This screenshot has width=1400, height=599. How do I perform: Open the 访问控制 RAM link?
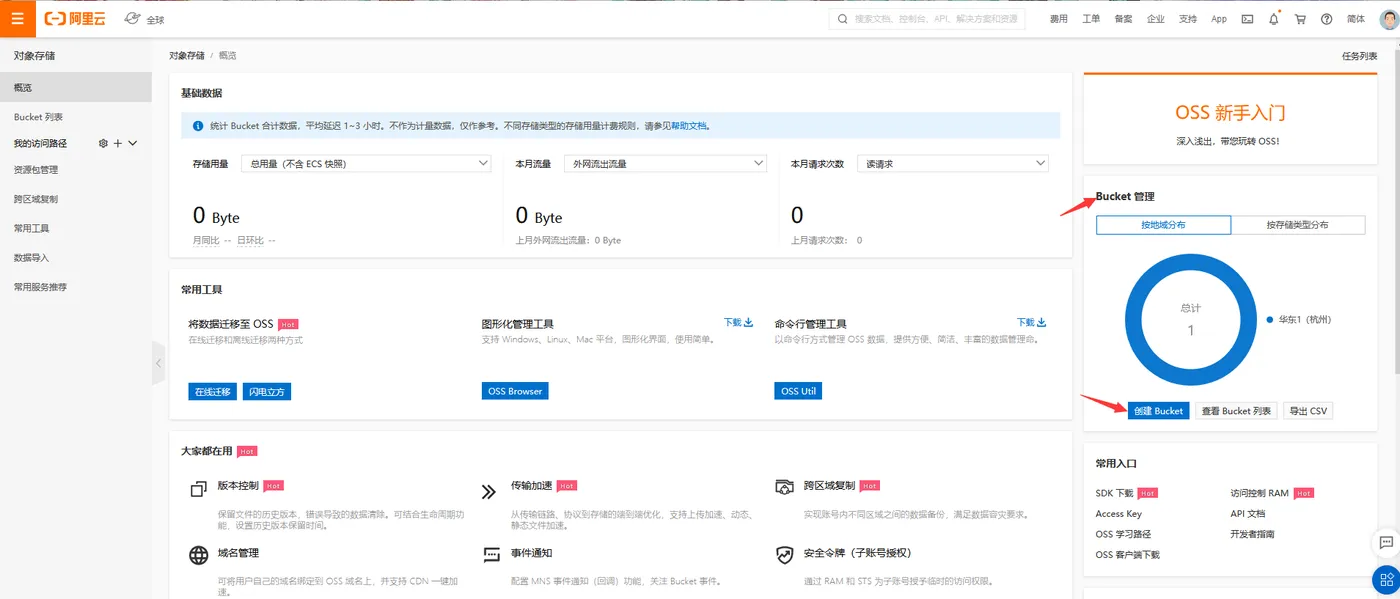pos(1259,493)
